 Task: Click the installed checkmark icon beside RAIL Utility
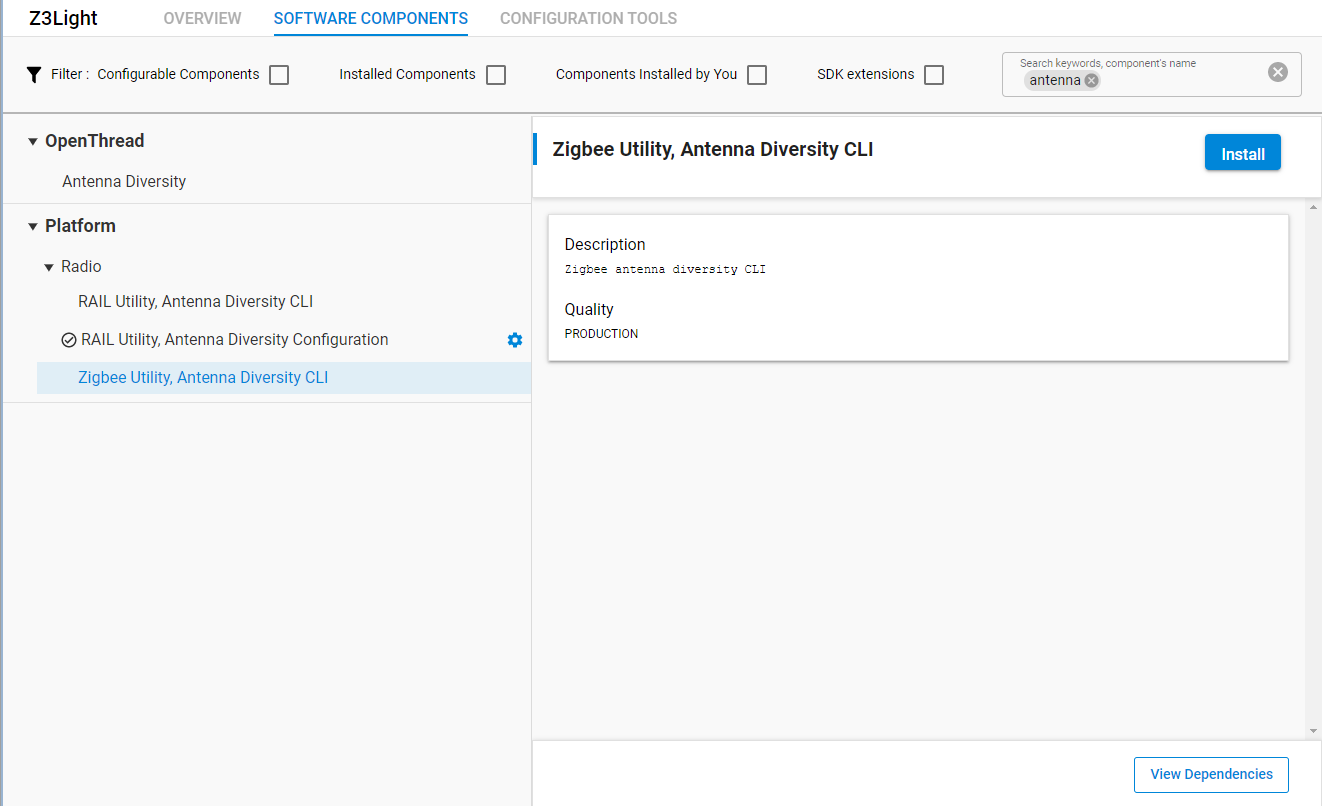click(x=67, y=339)
